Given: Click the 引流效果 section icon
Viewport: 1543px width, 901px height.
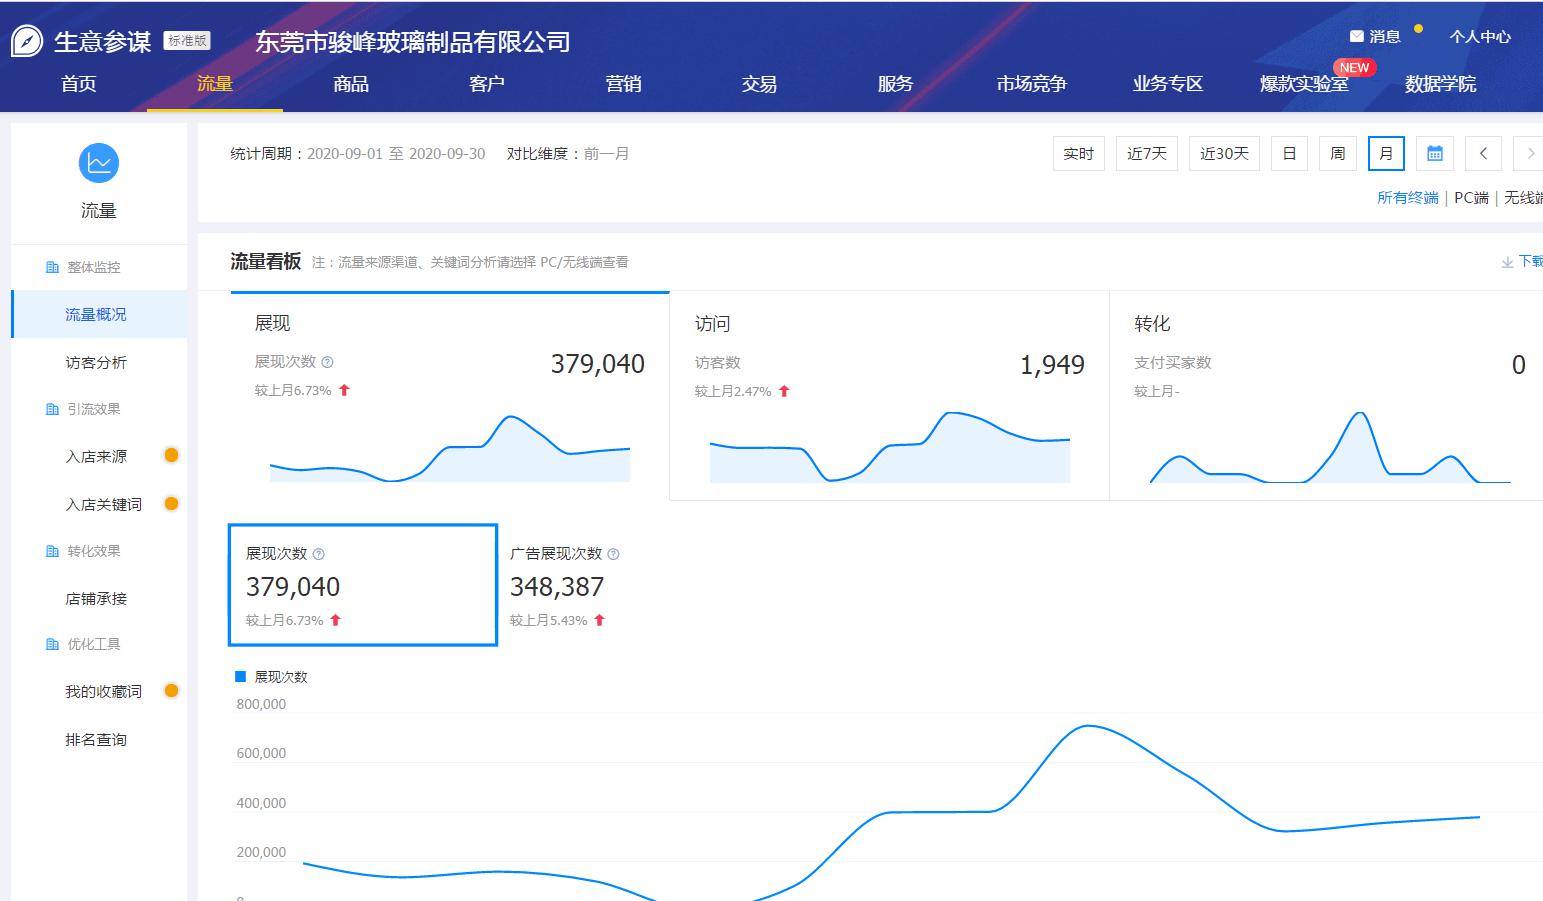Looking at the screenshot, I should click(51, 408).
